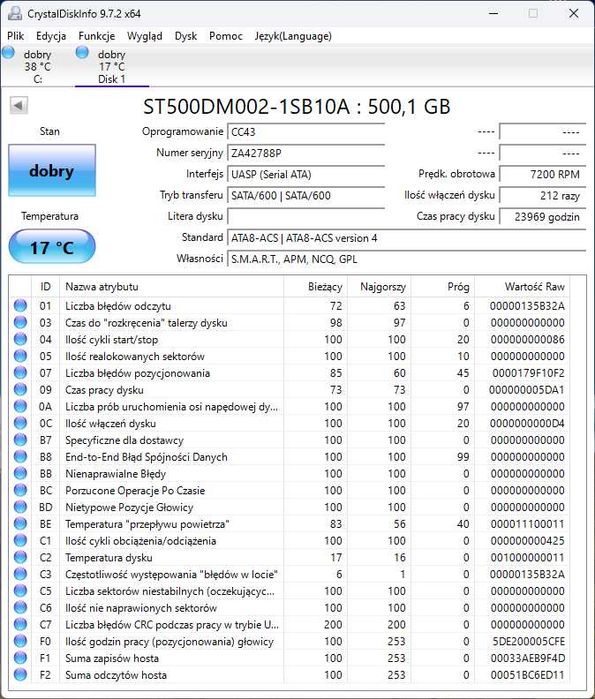This screenshot has width=595, height=699.
Task: Click the transfer mode field SATA/600
Action: pyautogui.click(x=306, y=195)
